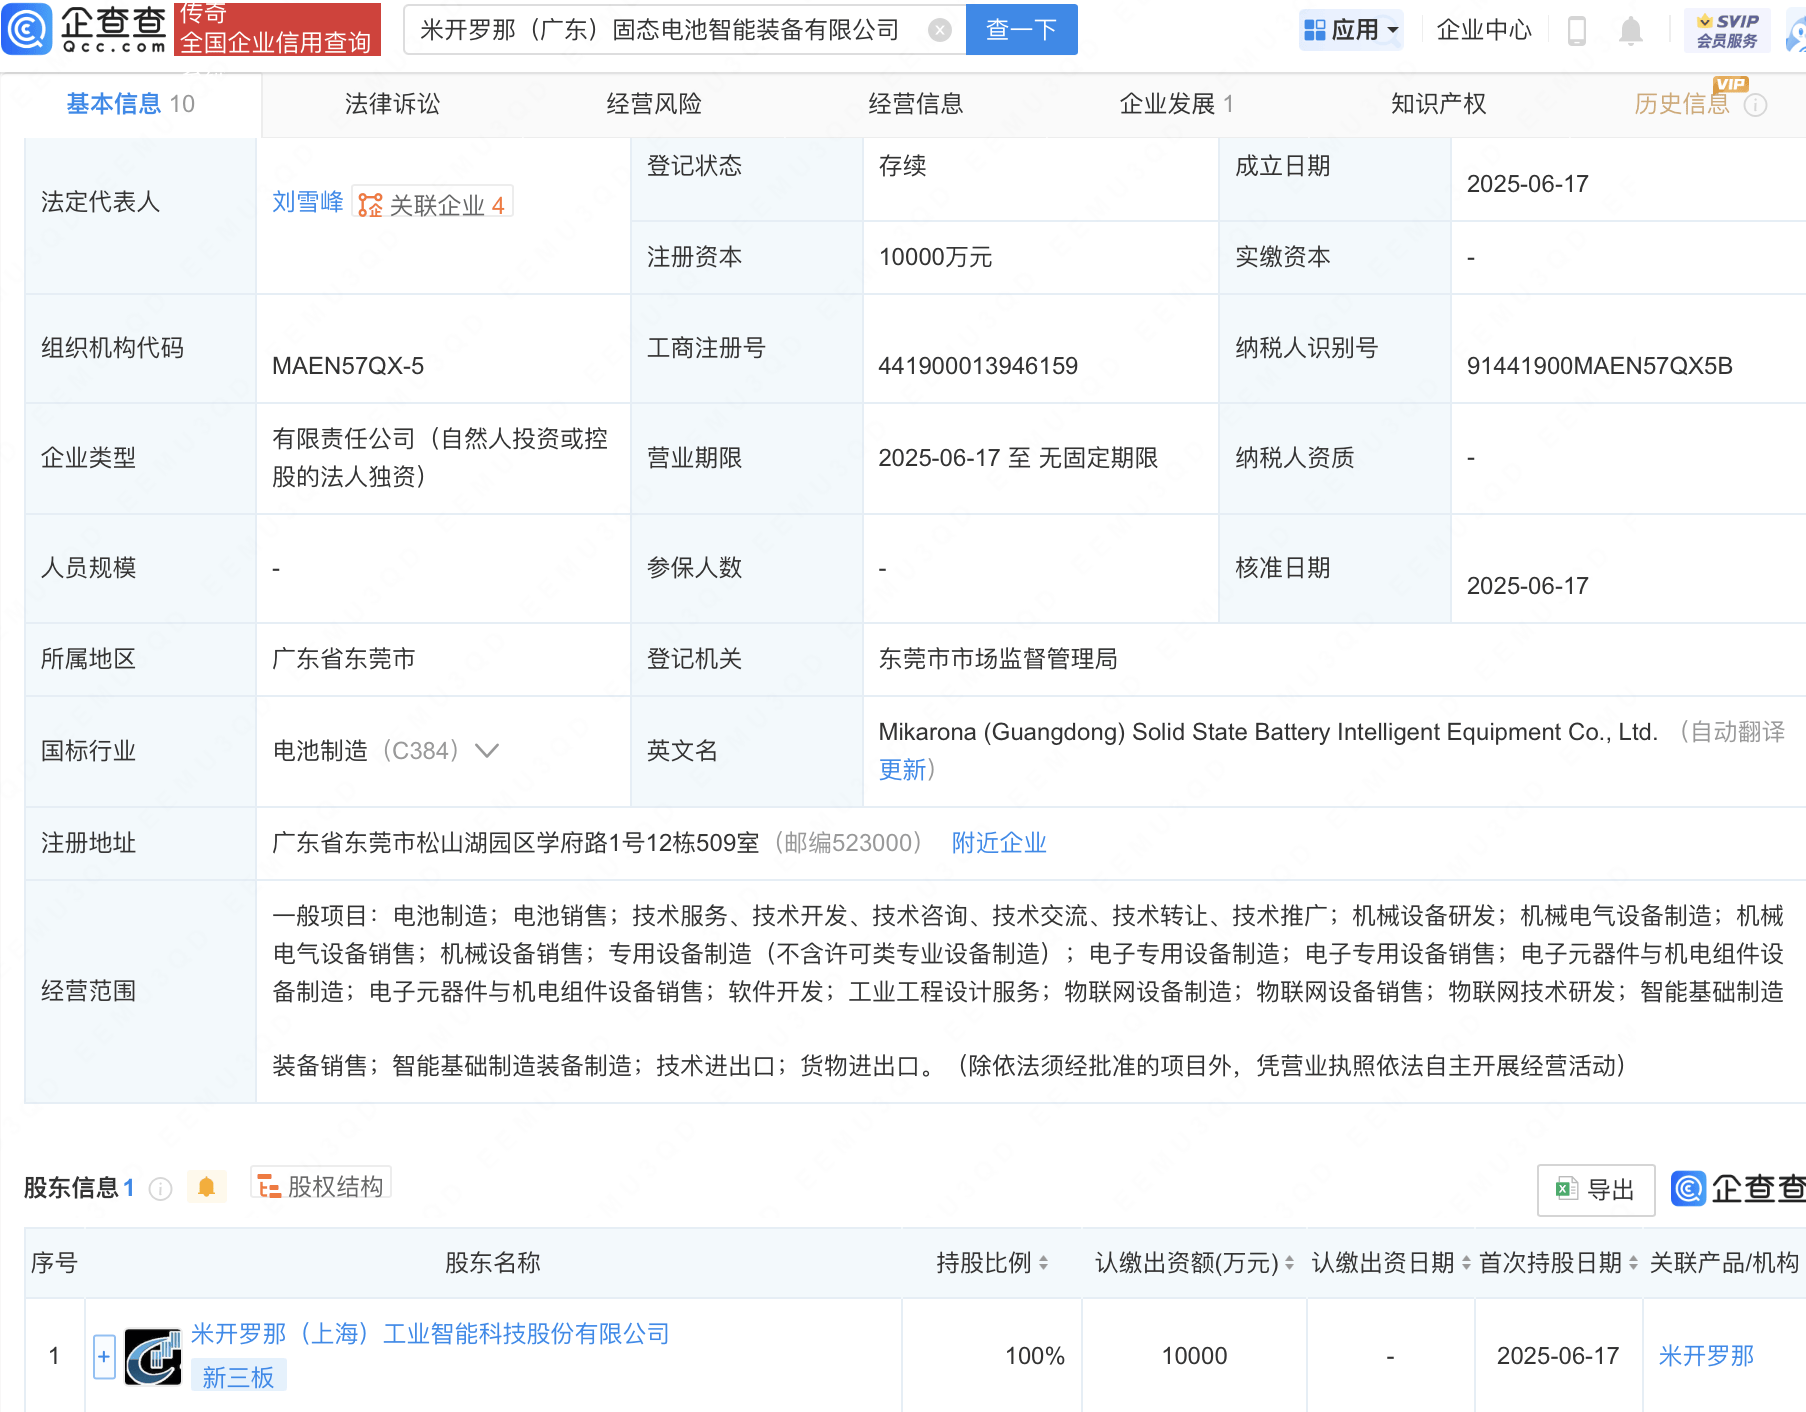The height and width of the screenshot is (1412, 1806).
Task: Click the info icon beside 历史信息
Action: [x=1755, y=105]
